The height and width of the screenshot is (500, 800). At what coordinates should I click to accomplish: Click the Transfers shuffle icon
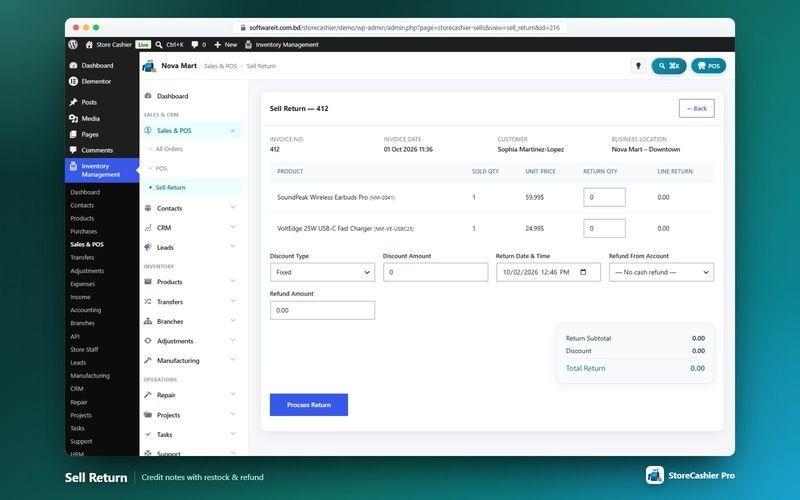[148, 302]
